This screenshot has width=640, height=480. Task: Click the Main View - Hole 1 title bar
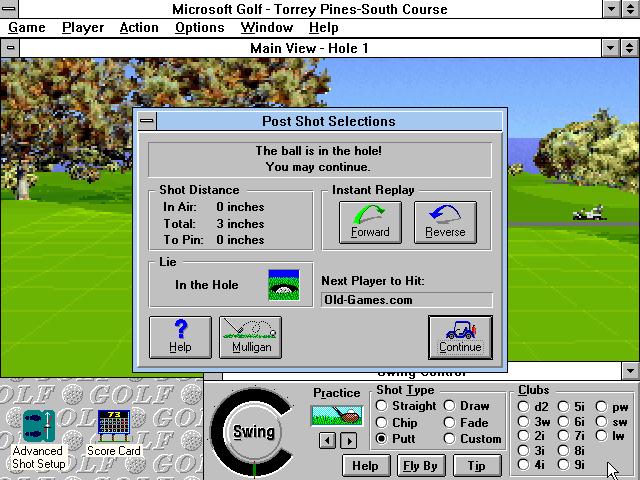click(310, 48)
